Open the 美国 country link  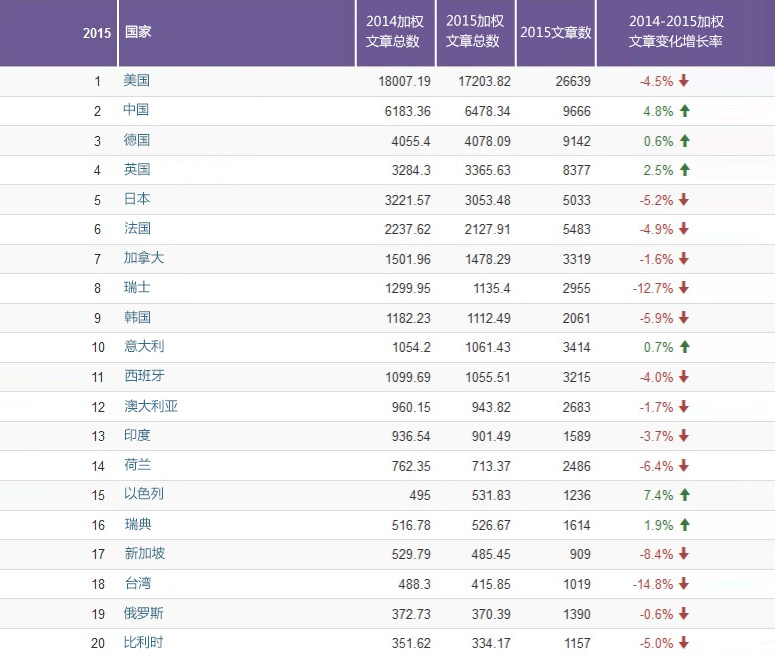tap(136, 81)
